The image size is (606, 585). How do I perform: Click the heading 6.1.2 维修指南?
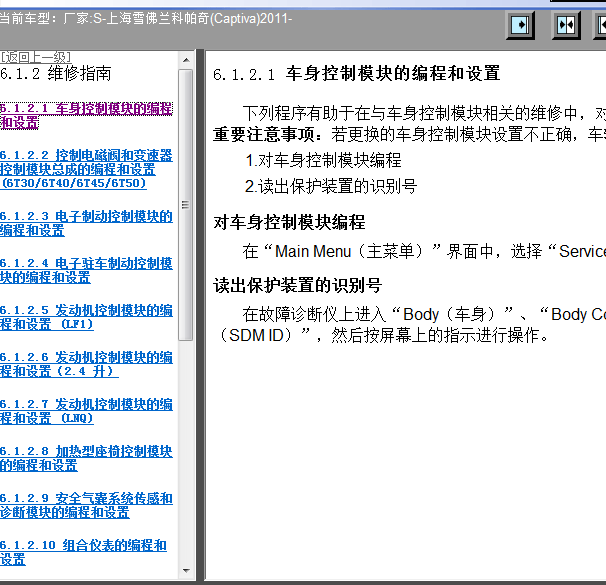(56, 73)
